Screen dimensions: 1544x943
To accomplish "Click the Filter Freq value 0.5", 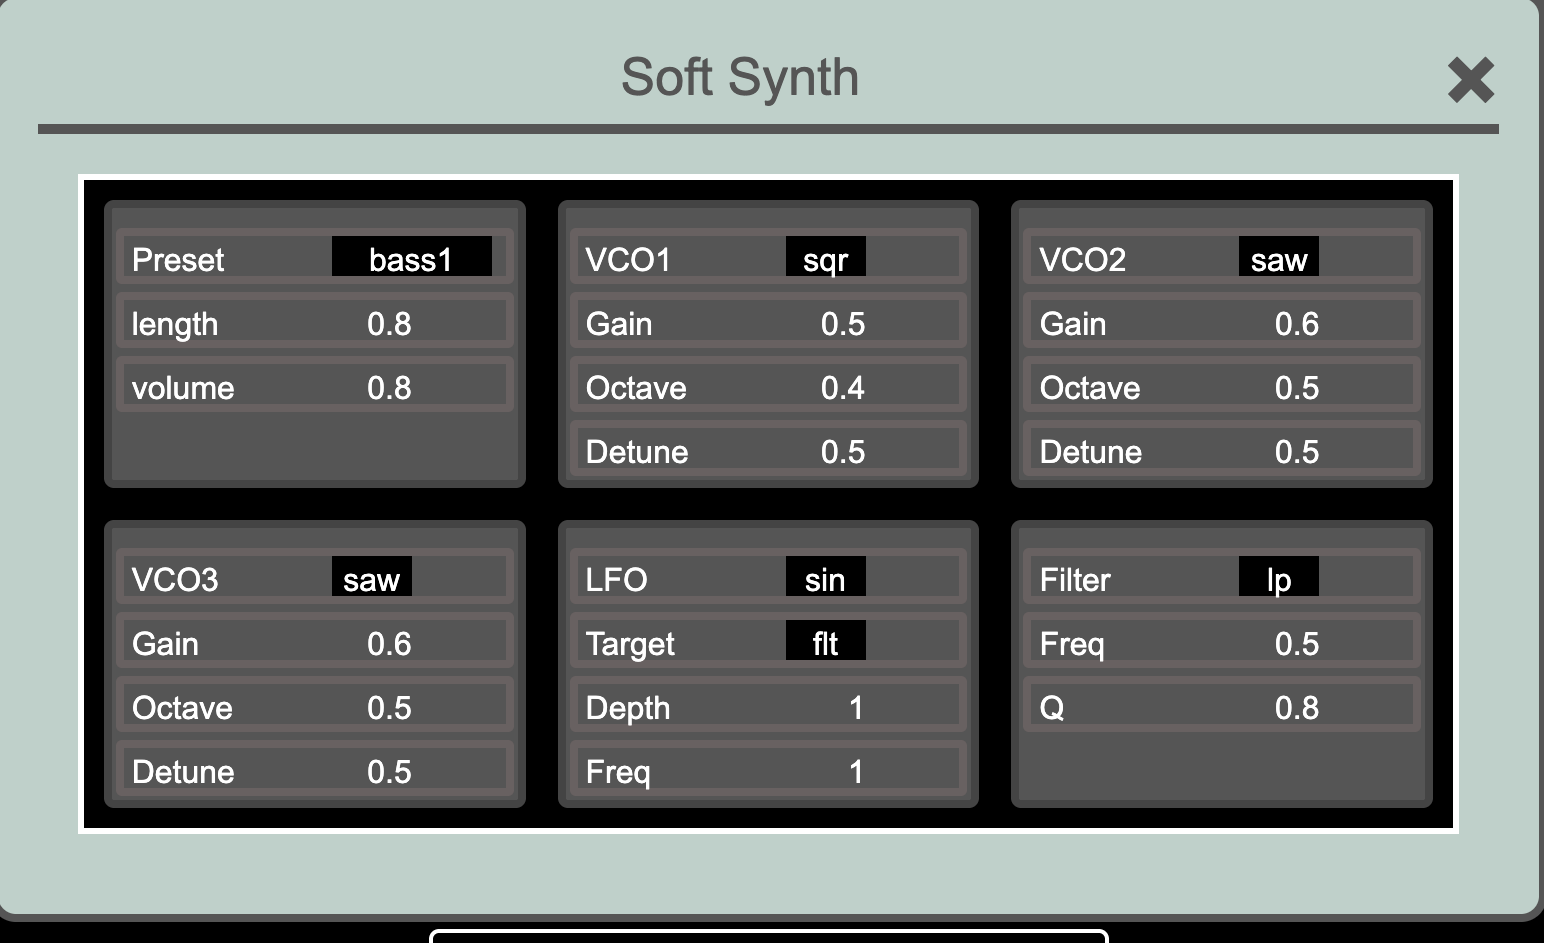I will coord(1296,643).
